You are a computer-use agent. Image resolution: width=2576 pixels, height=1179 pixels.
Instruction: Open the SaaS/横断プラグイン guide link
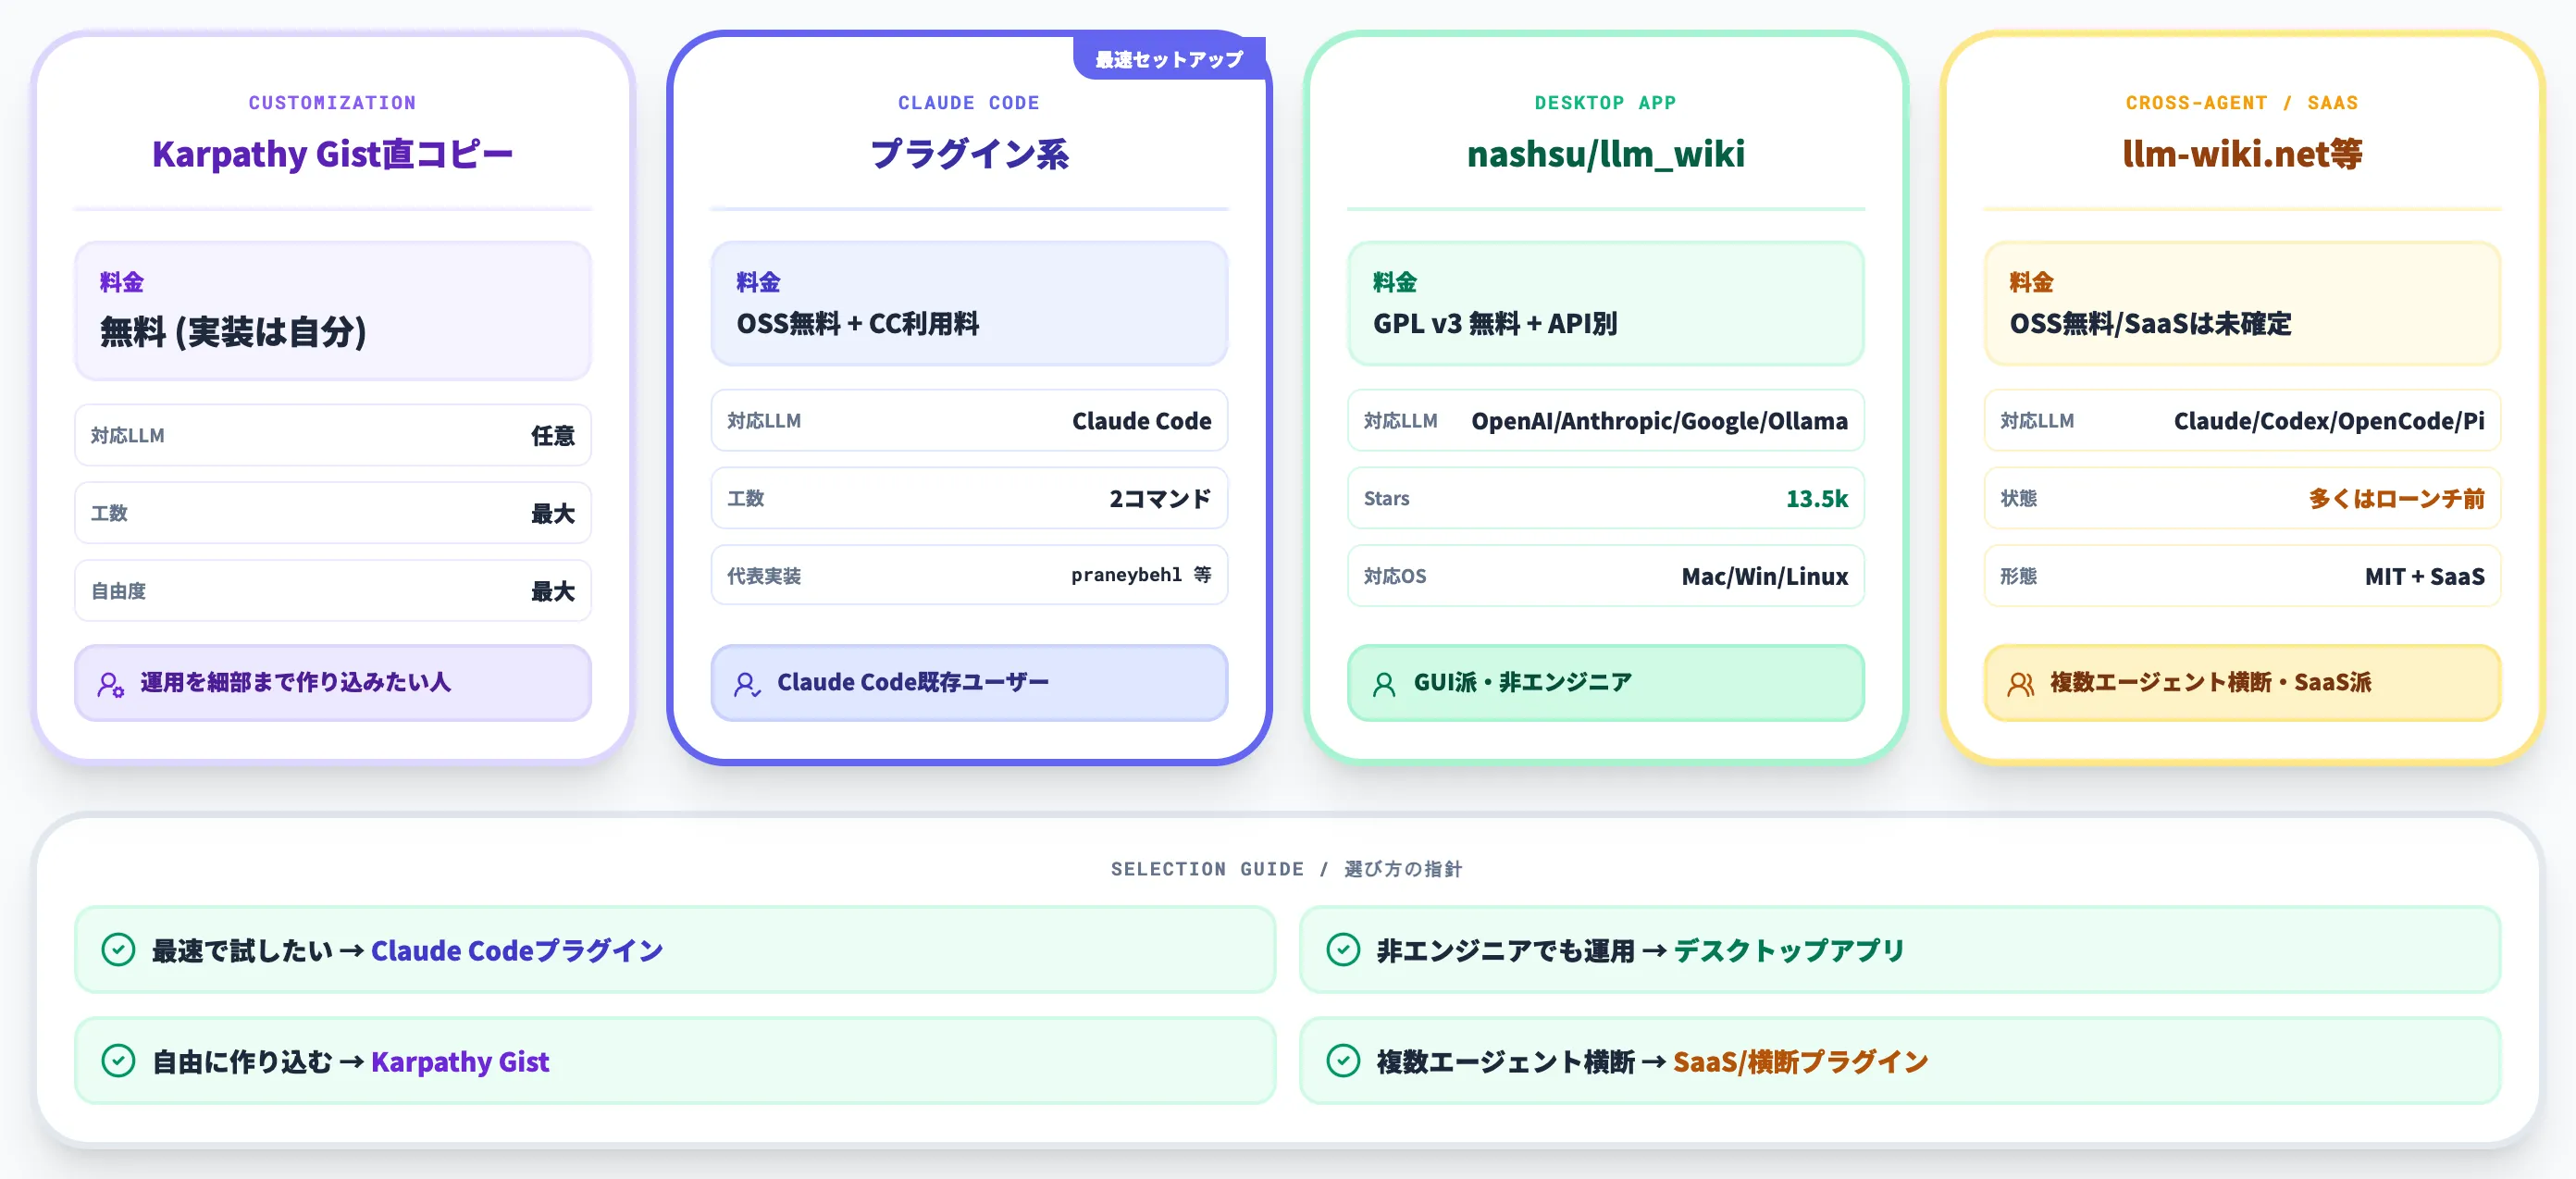(1800, 1061)
